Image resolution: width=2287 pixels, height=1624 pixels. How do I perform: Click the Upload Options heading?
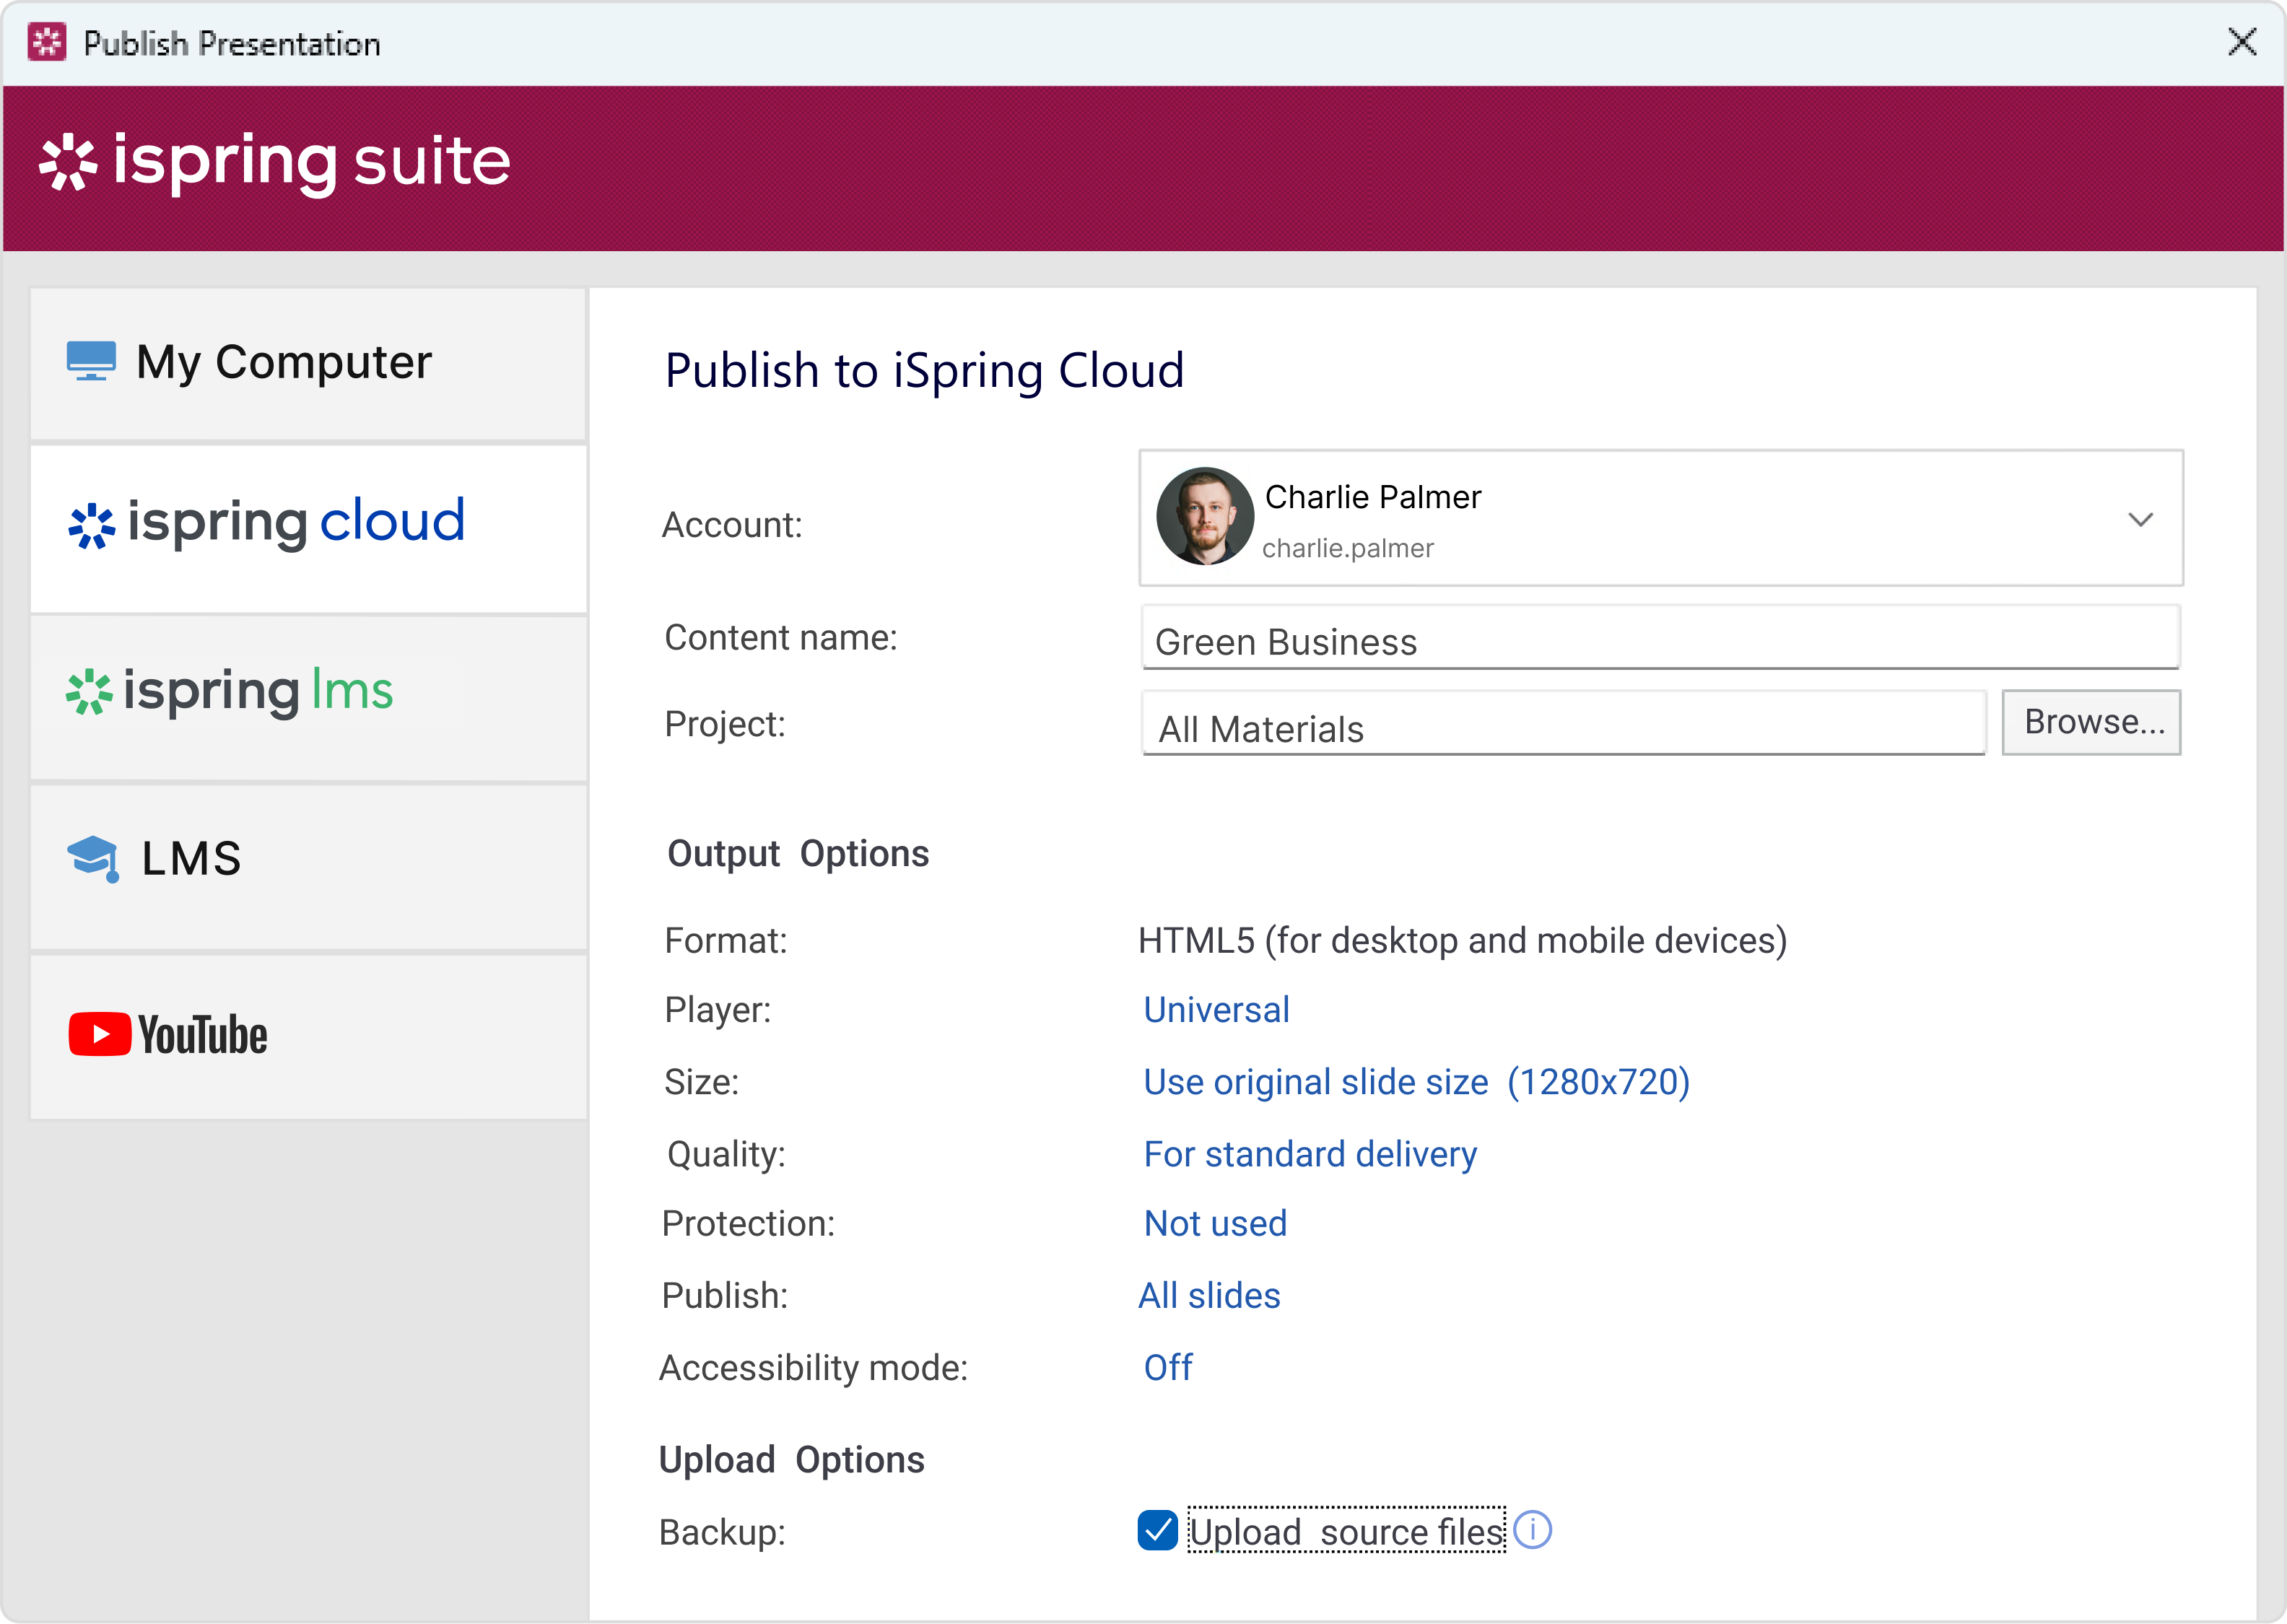(x=792, y=1460)
